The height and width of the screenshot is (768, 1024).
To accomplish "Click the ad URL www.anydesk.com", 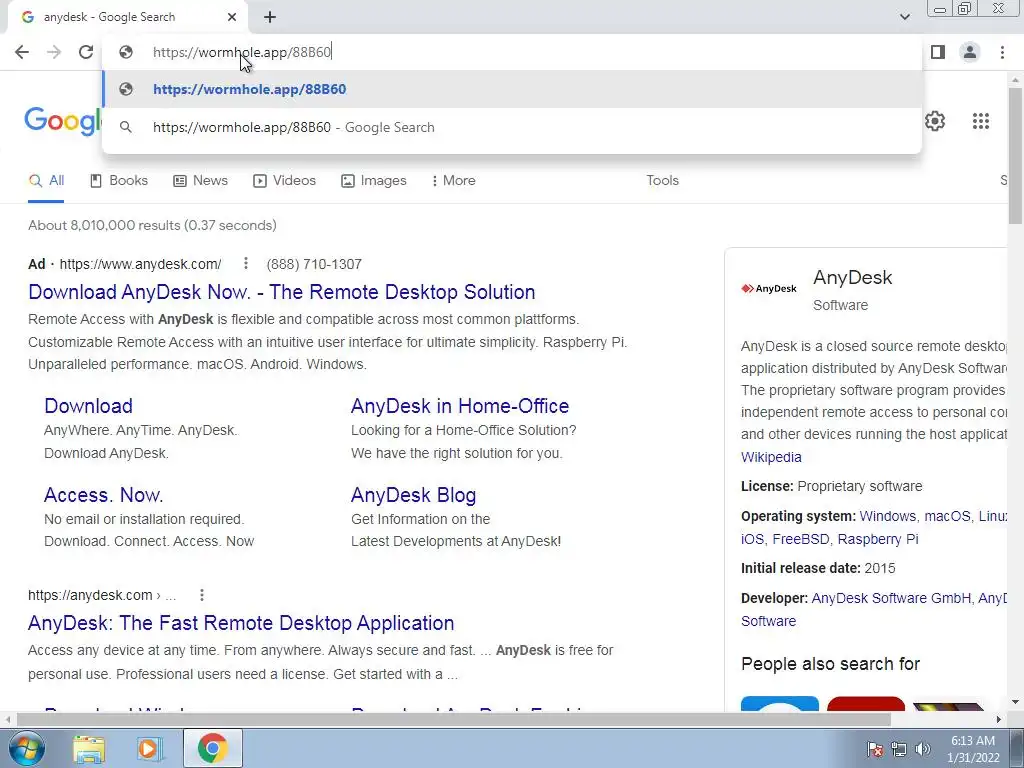I will pyautogui.click(x=140, y=264).
